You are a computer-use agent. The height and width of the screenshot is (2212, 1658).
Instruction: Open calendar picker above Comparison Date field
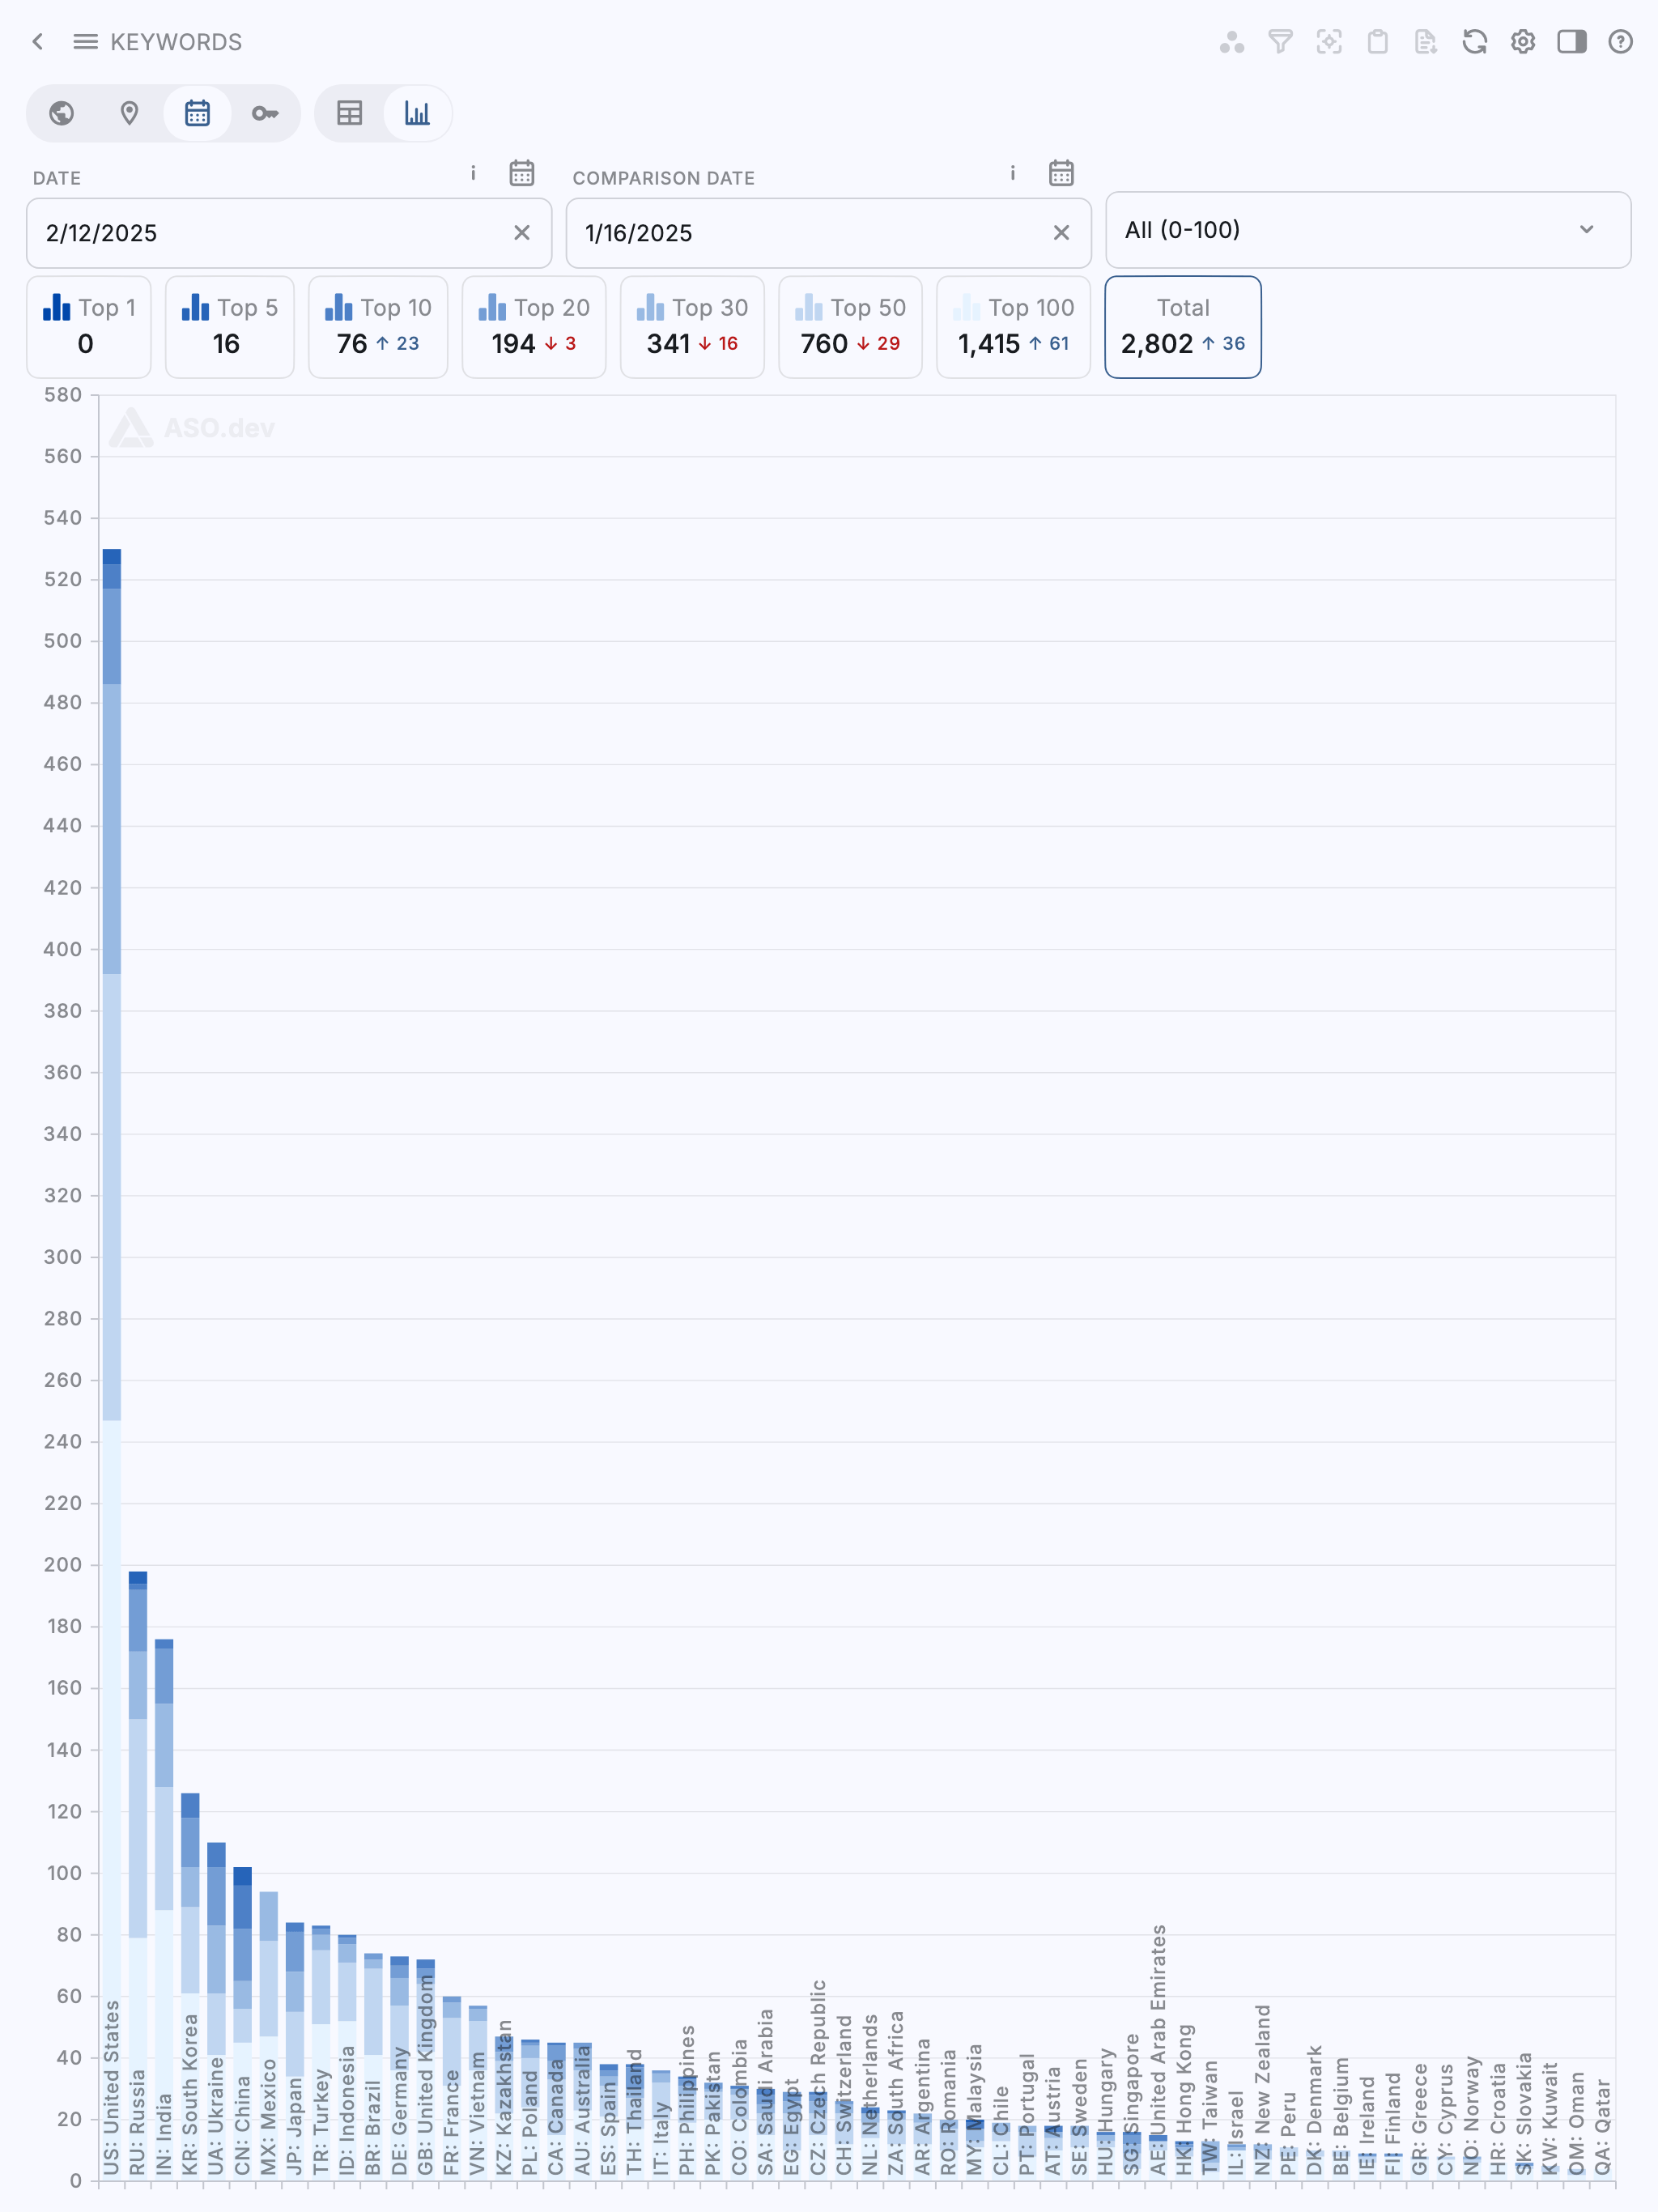1060,173
